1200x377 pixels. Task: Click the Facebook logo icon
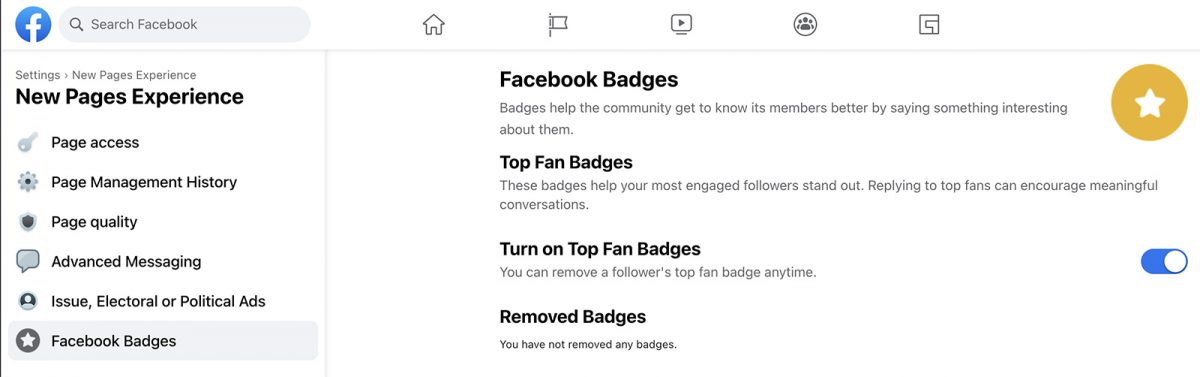[33, 24]
